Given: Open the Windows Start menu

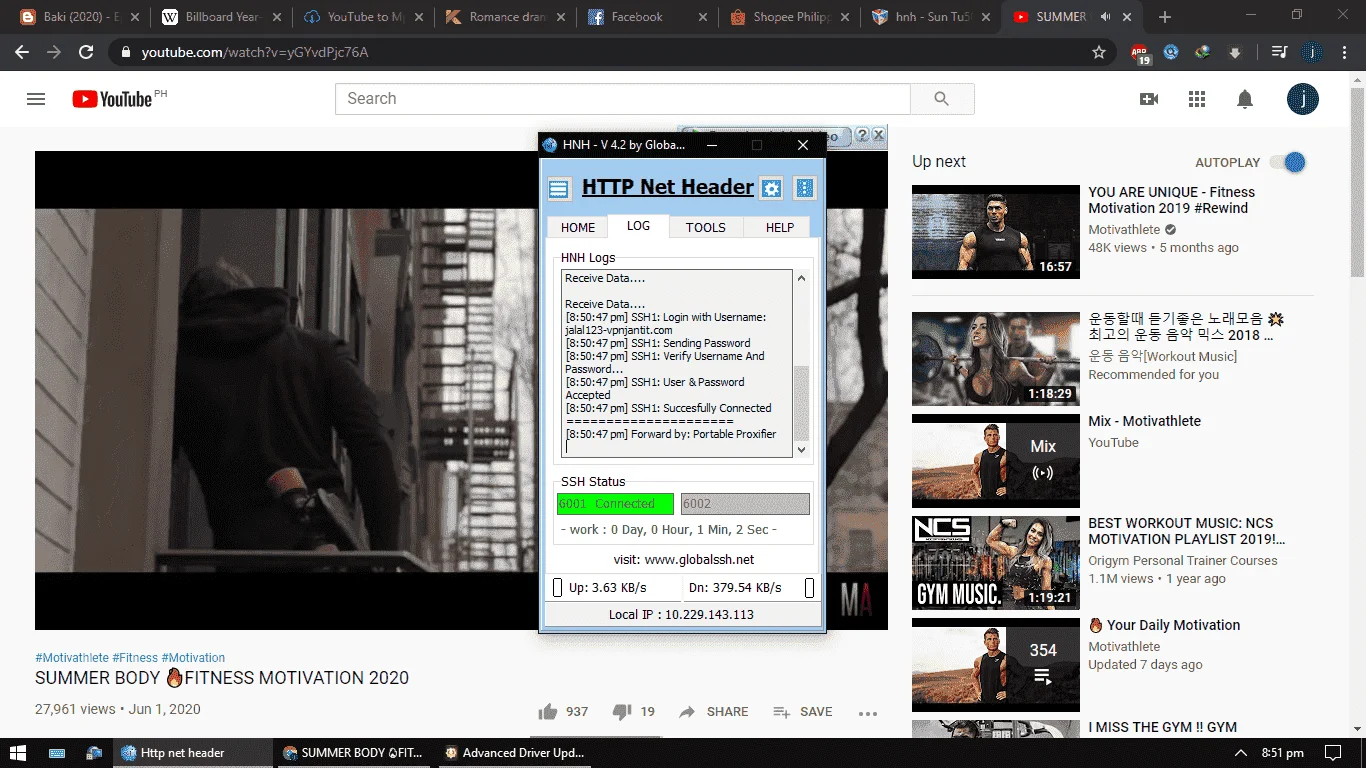Looking at the screenshot, I should pyautogui.click(x=20, y=753).
